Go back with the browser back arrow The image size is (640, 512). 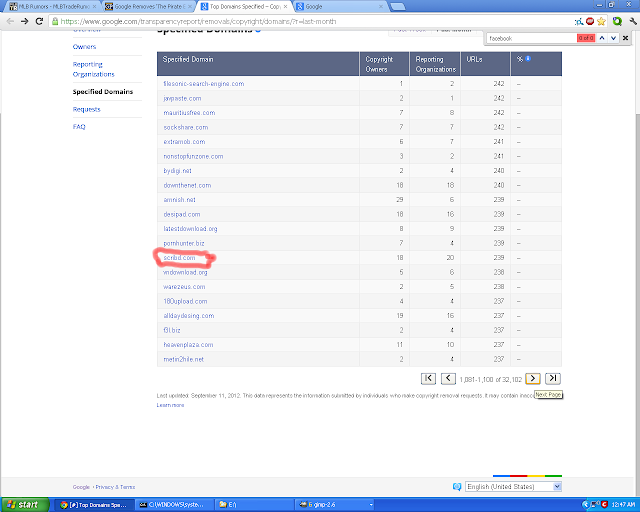click(x=10, y=21)
